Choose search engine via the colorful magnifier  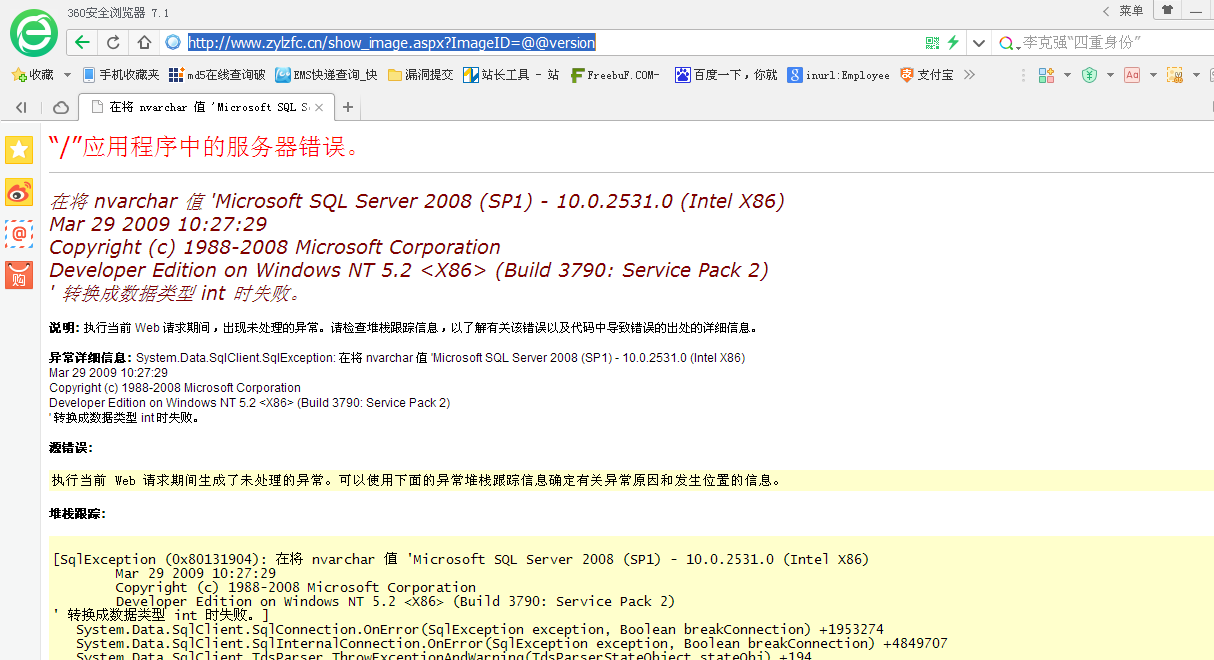[x=1007, y=43]
